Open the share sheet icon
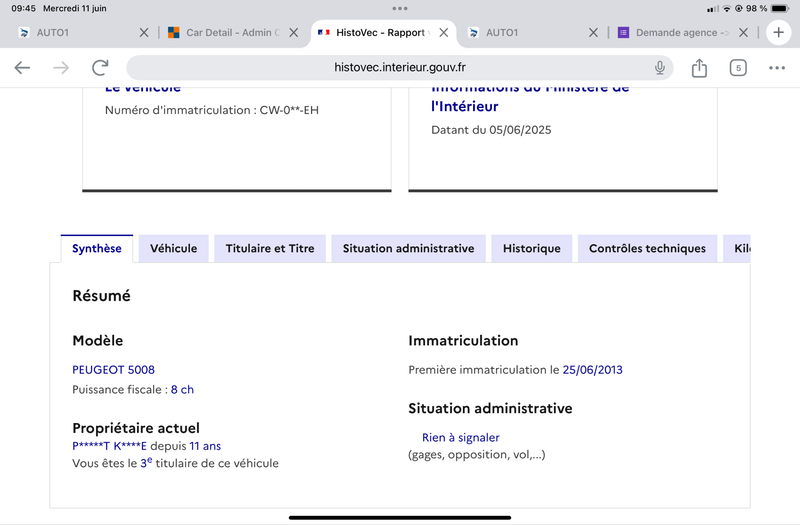Image resolution: width=800 pixels, height=525 pixels. tap(699, 68)
